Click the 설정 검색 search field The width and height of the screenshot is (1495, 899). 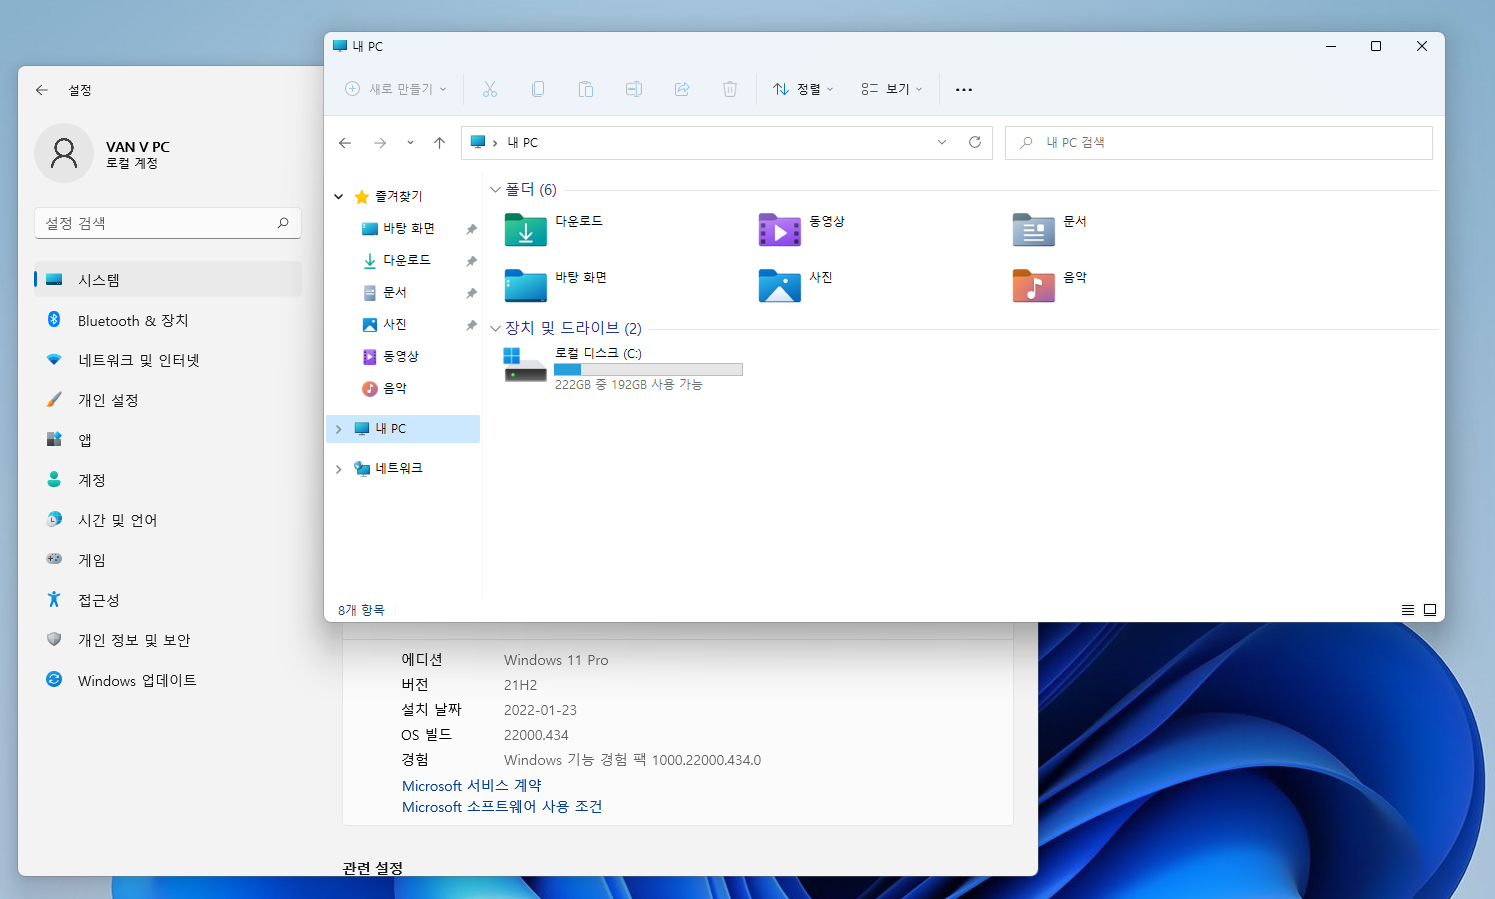[x=168, y=223]
